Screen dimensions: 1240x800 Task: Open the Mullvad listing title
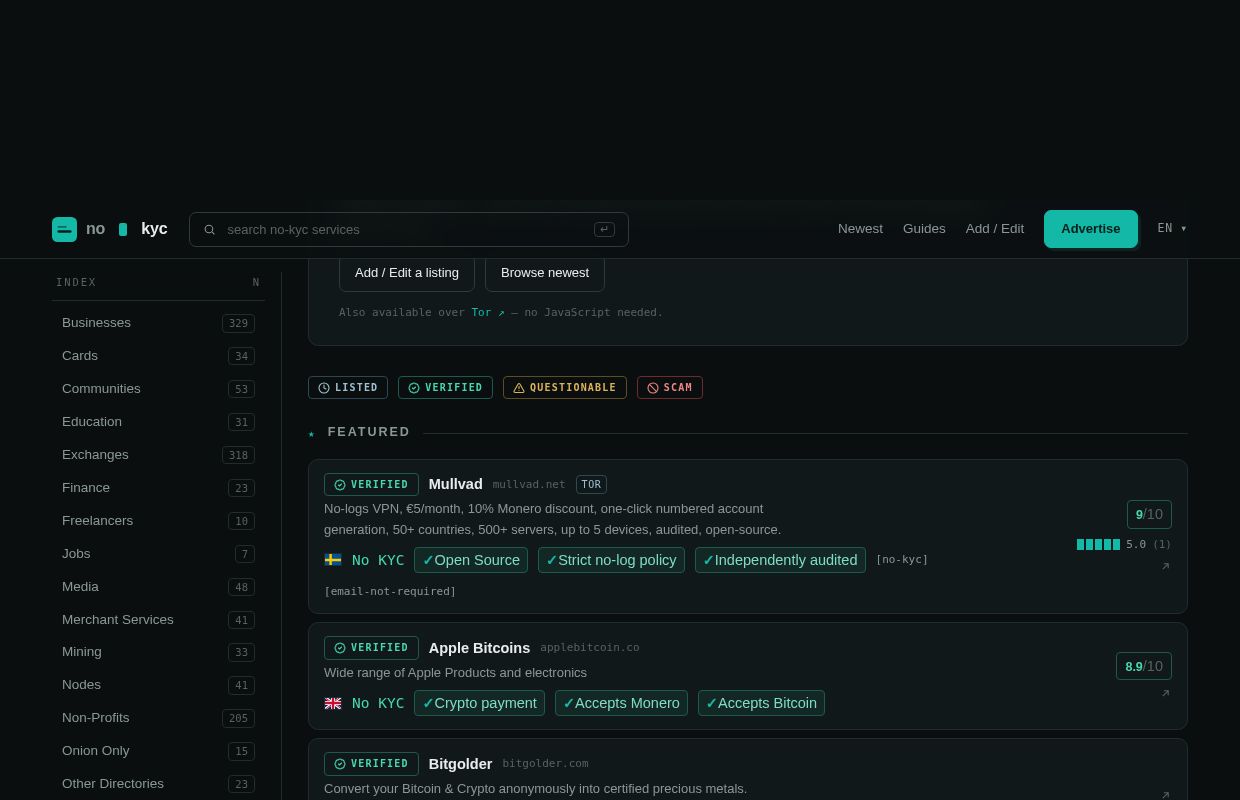click(455, 484)
